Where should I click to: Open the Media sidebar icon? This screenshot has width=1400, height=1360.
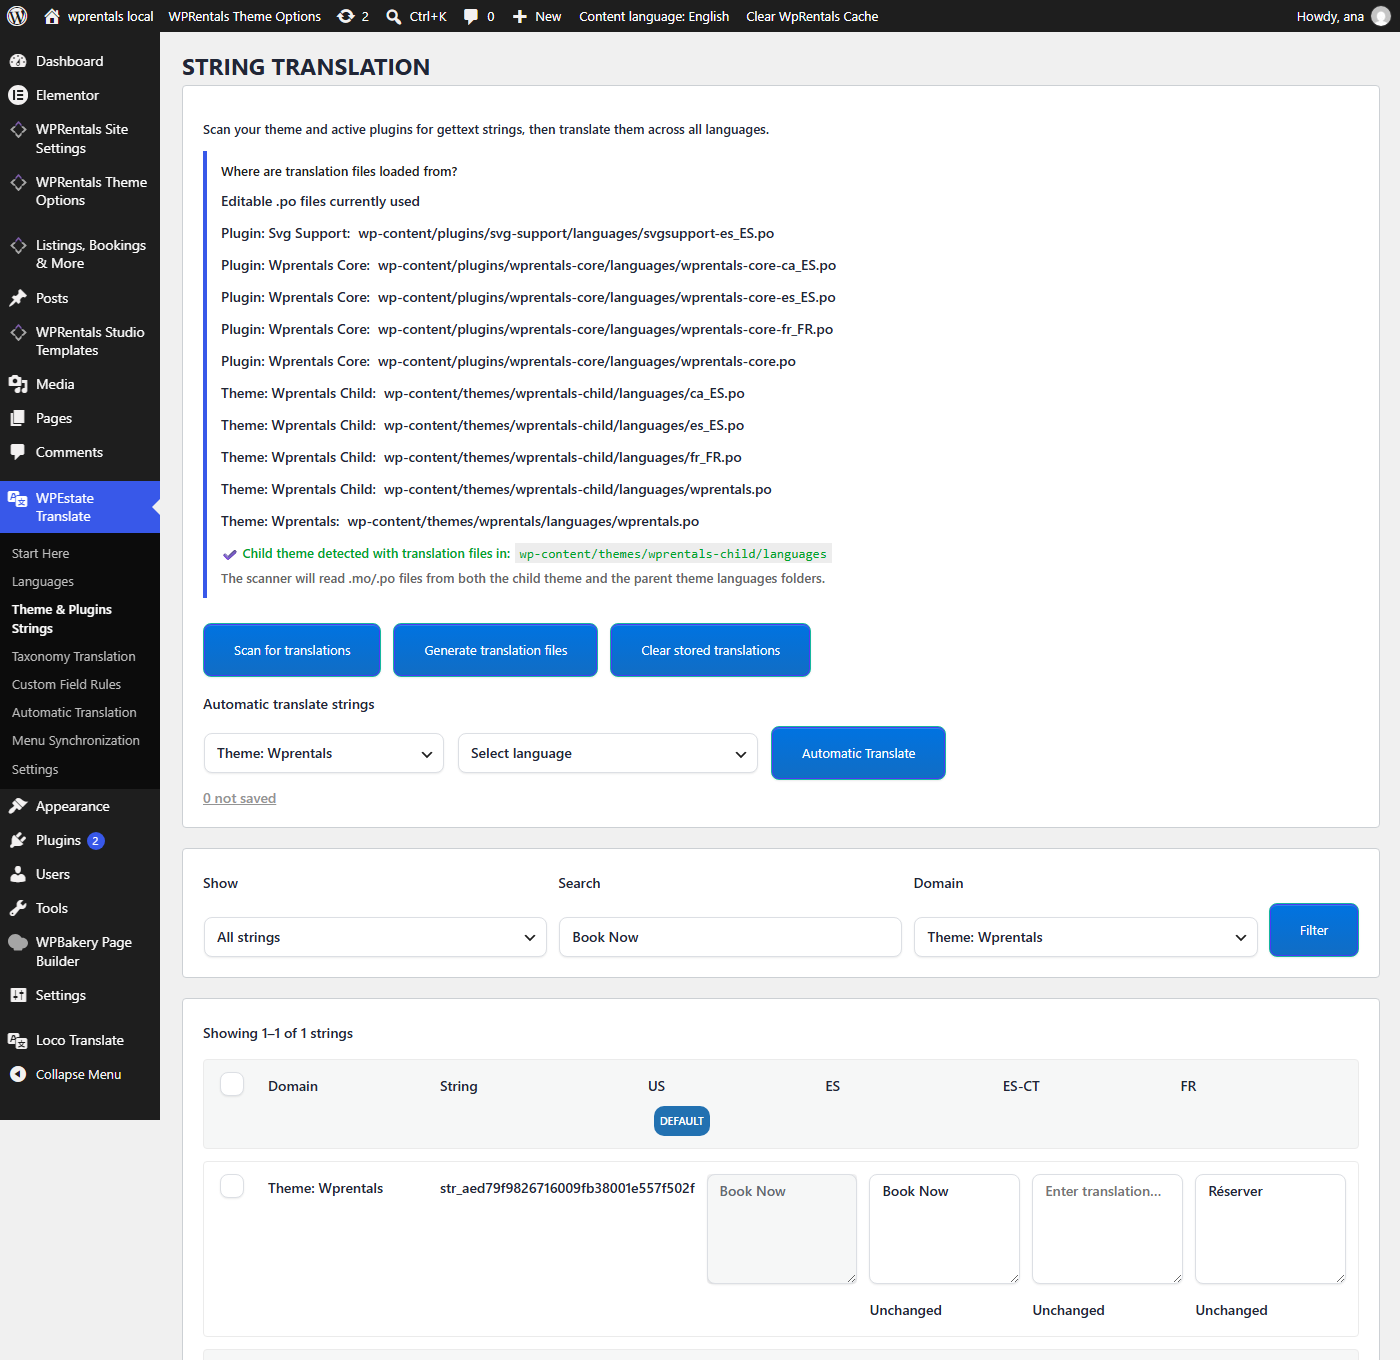pyautogui.click(x=18, y=384)
